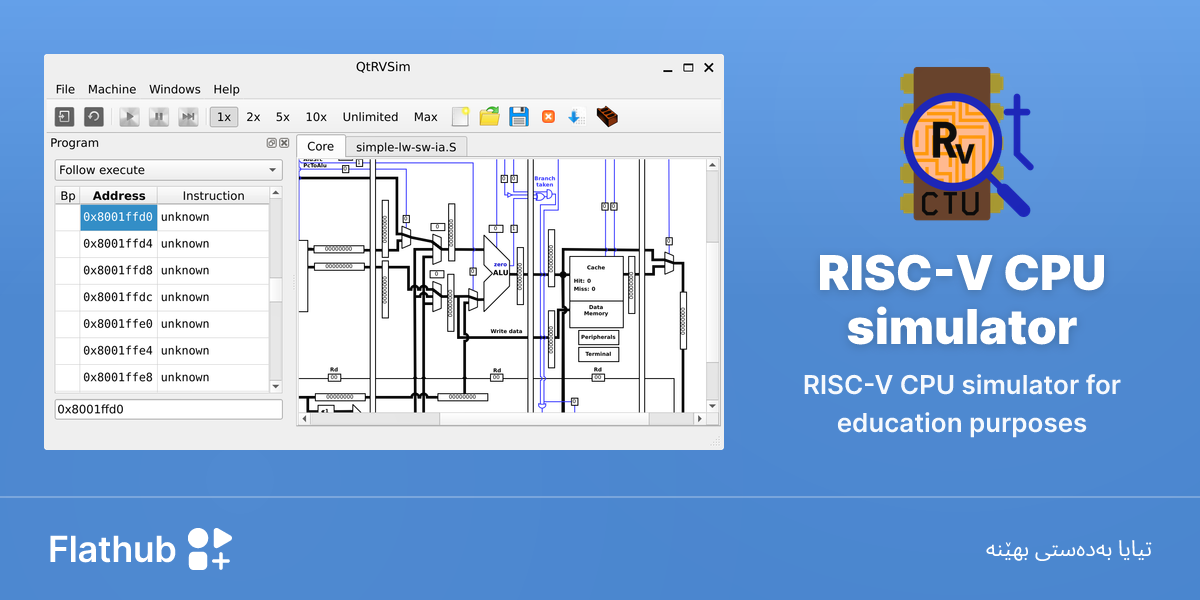Image resolution: width=1200 pixels, height=600 pixels.
Task: Close the Program dock panel
Action: (x=284, y=143)
